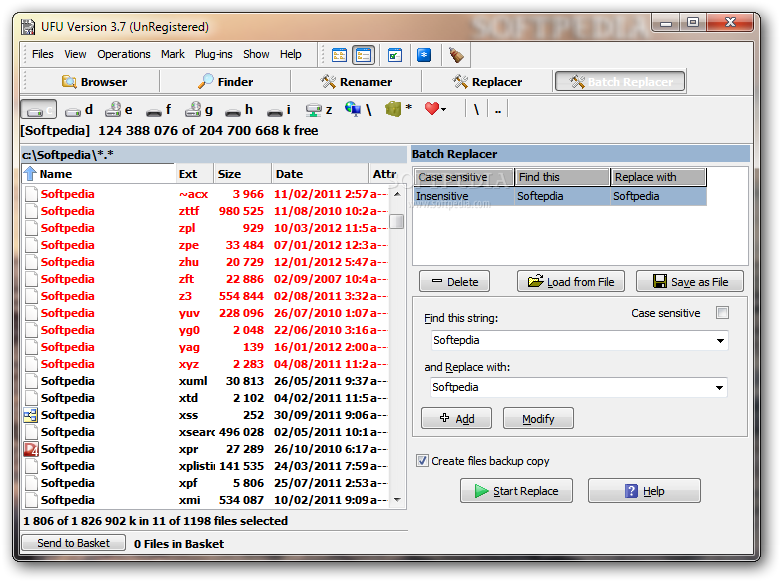The height and width of the screenshot is (582, 781).
Task: Click Send to Basket button
Action: coord(73,543)
